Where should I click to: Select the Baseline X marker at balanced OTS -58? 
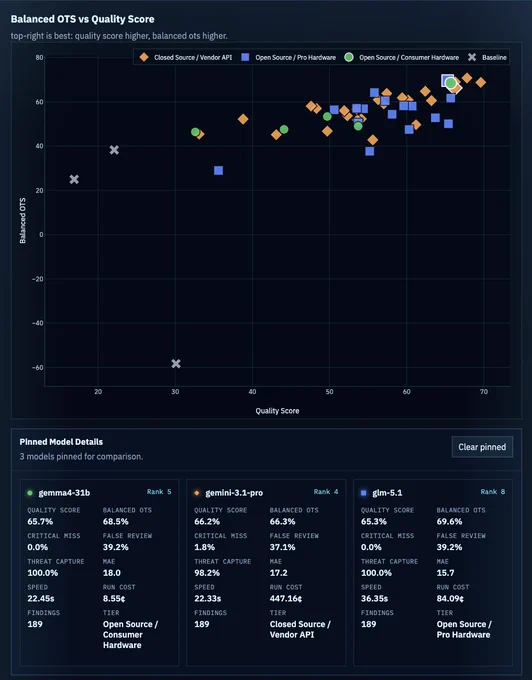pyautogui.click(x=176, y=363)
